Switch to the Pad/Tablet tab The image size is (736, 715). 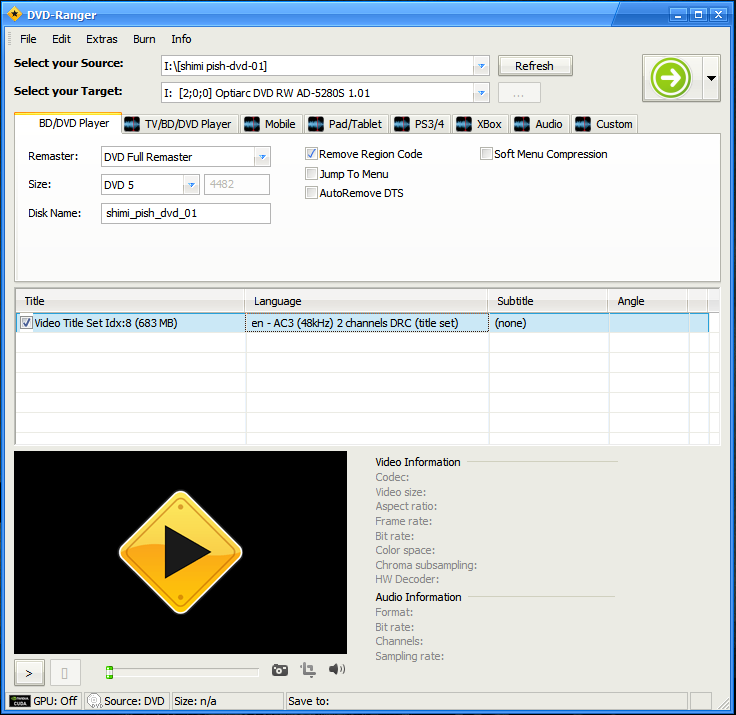346,124
